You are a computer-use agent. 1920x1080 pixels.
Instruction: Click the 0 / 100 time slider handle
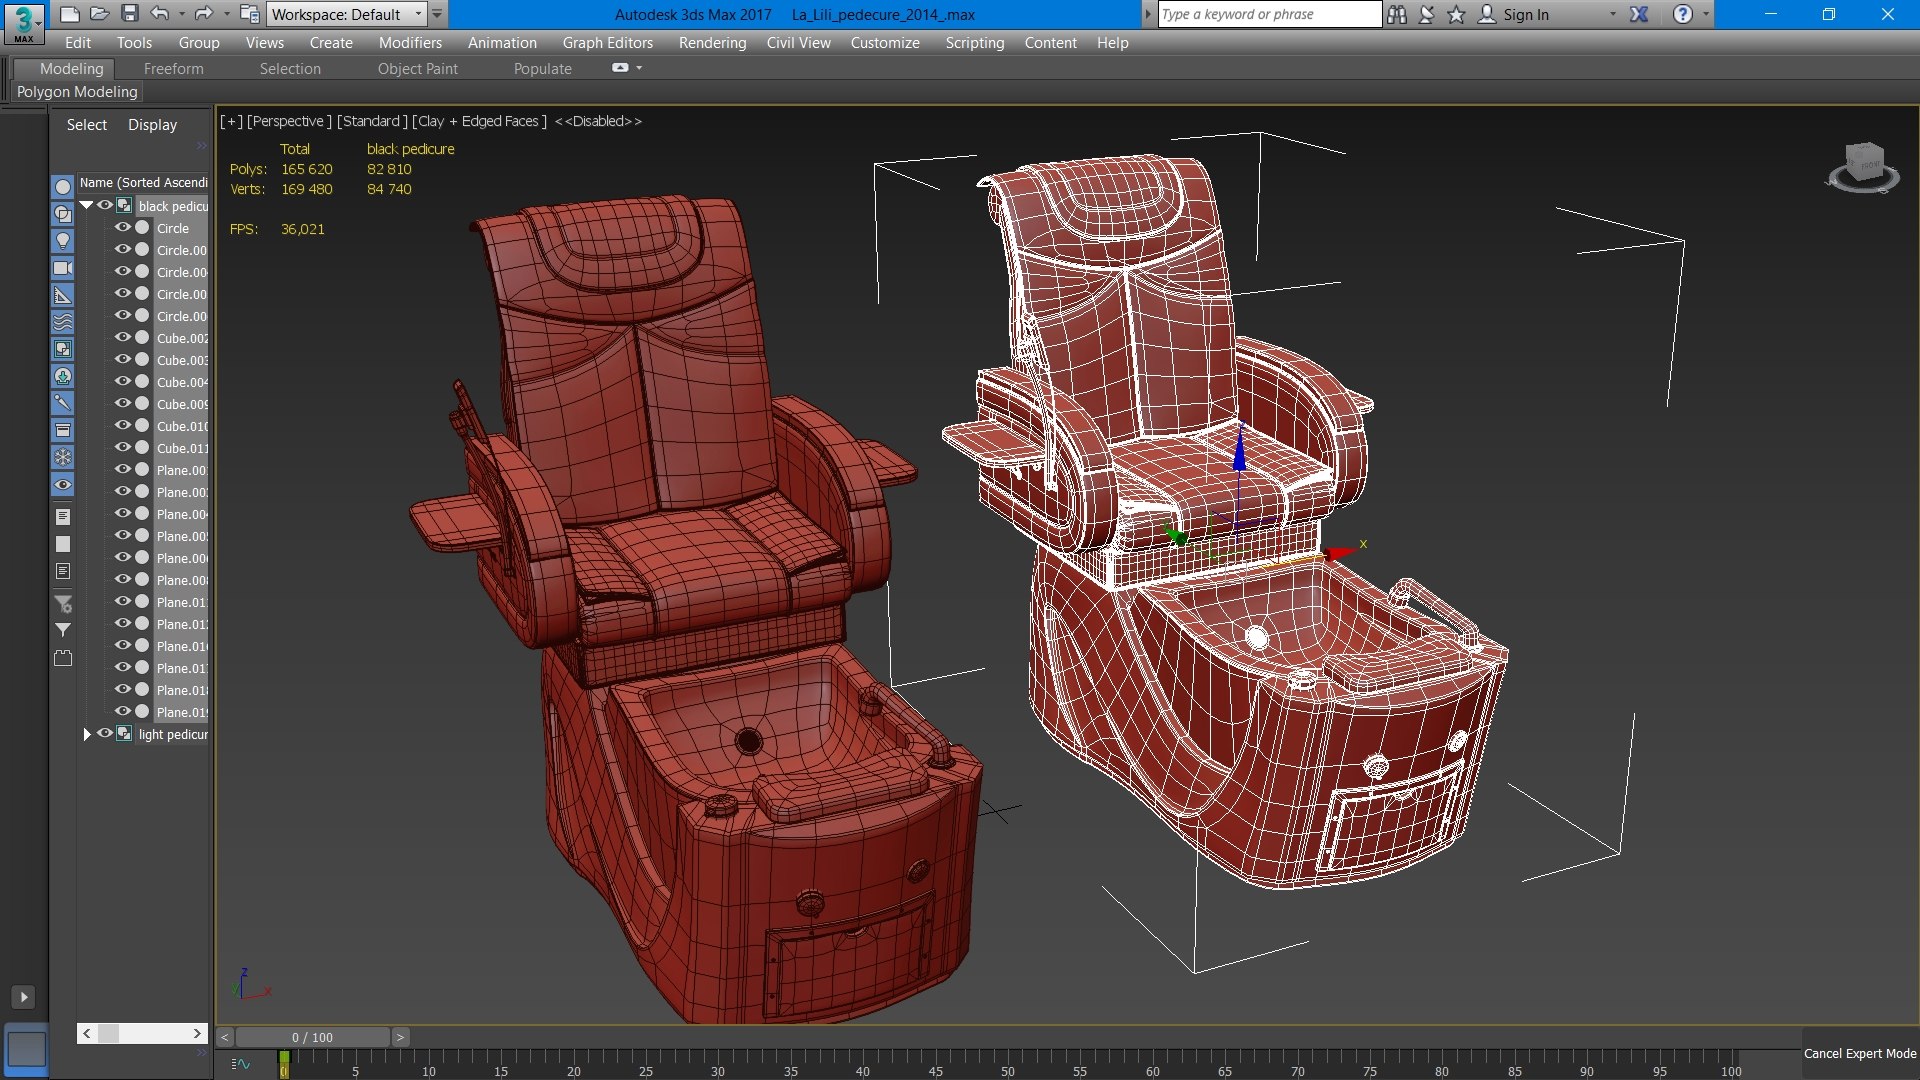click(x=312, y=1037)
